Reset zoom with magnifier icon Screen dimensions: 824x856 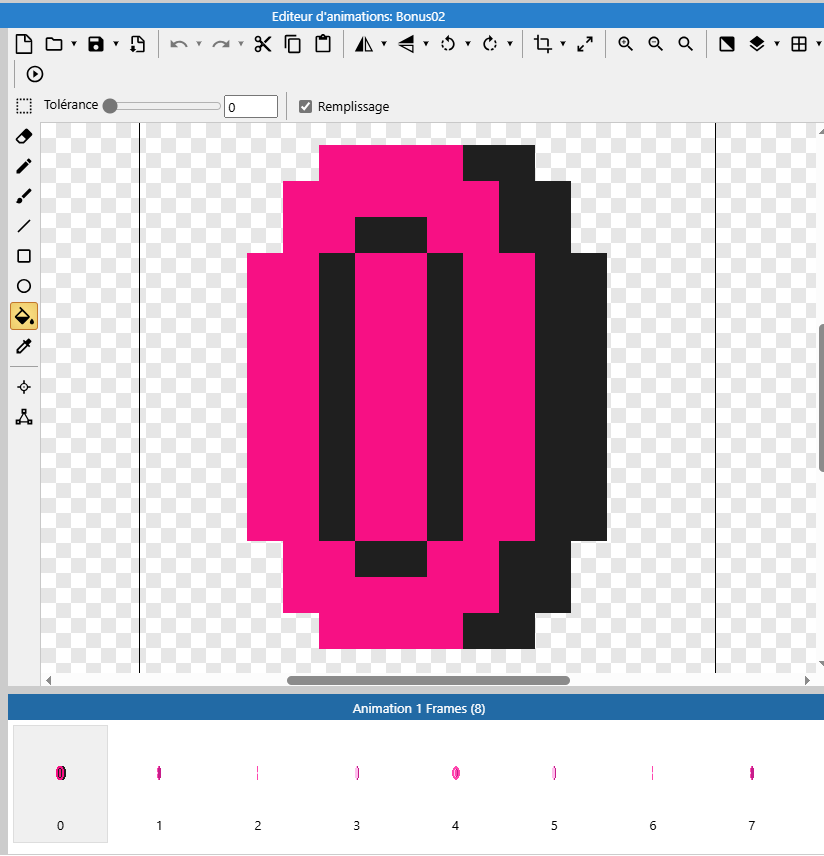coord(685,44)
